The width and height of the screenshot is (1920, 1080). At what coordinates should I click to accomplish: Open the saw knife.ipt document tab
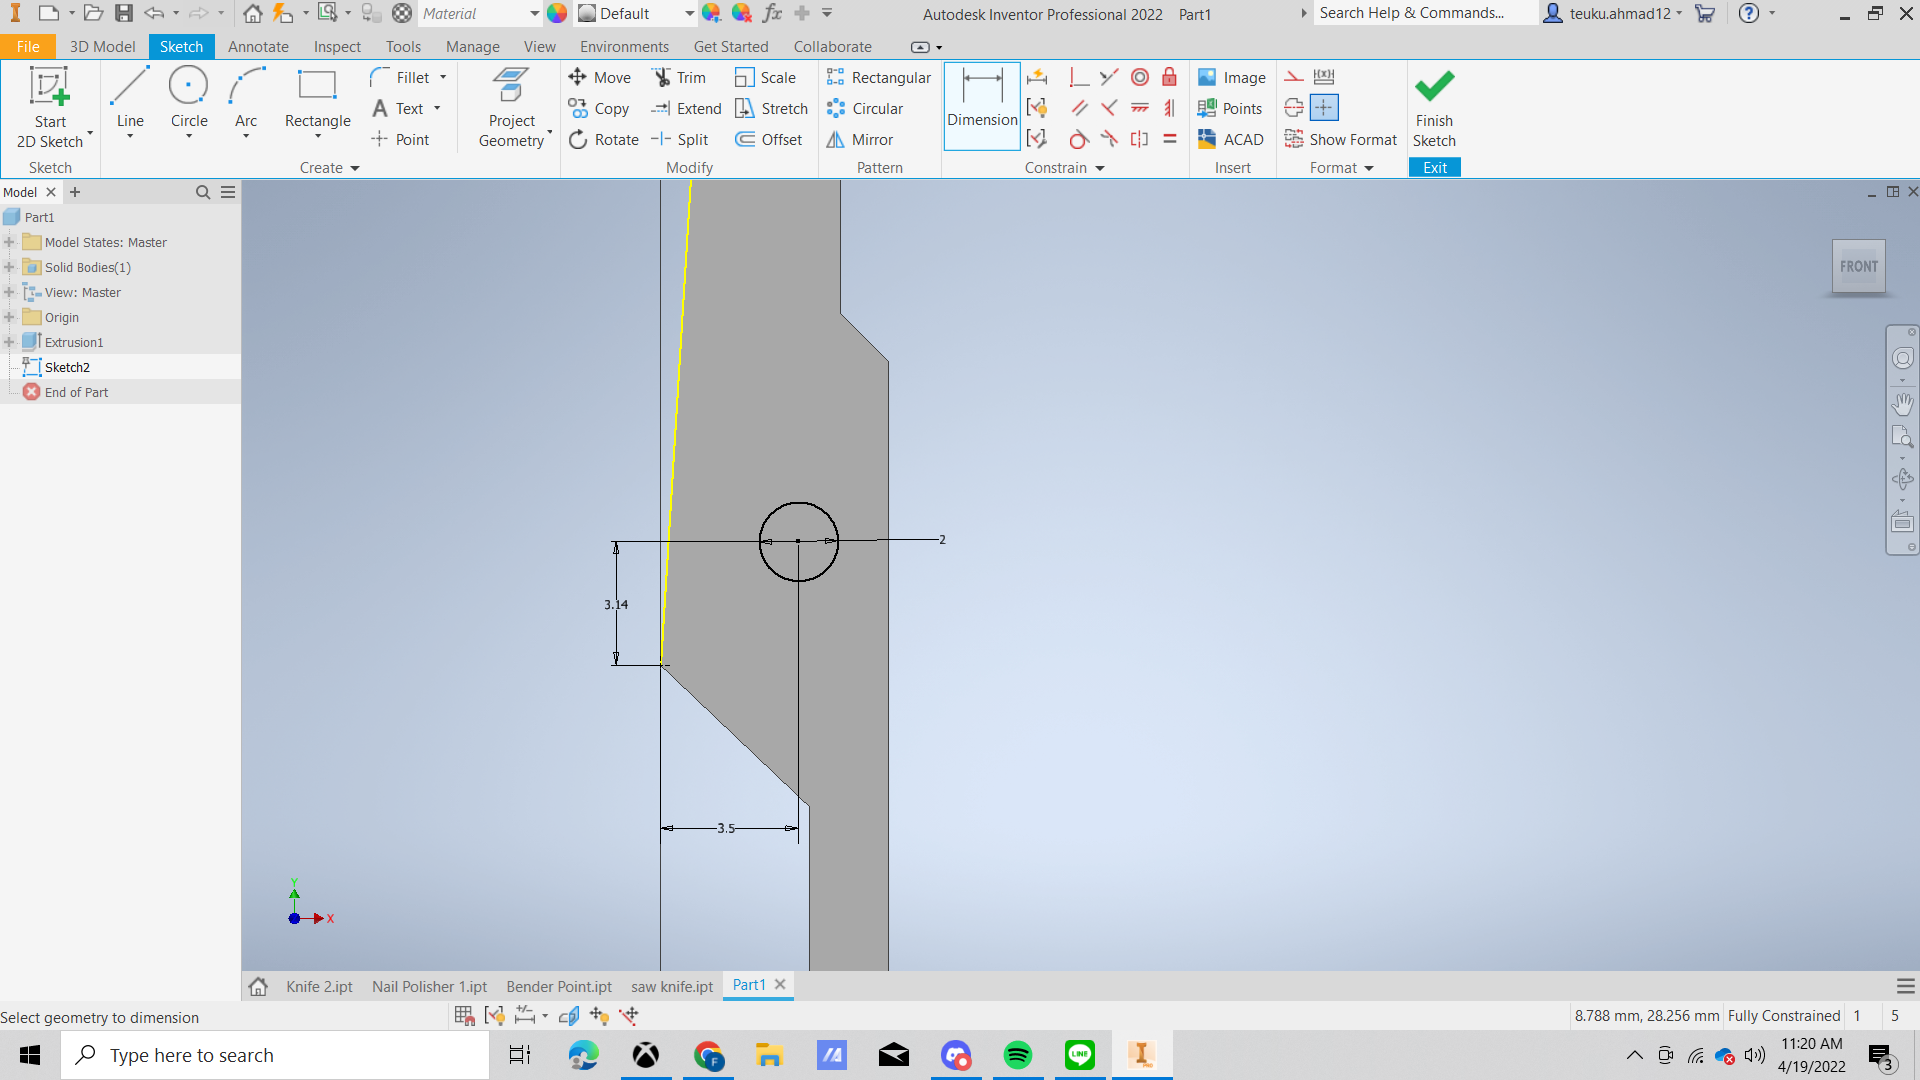point(671,986)
